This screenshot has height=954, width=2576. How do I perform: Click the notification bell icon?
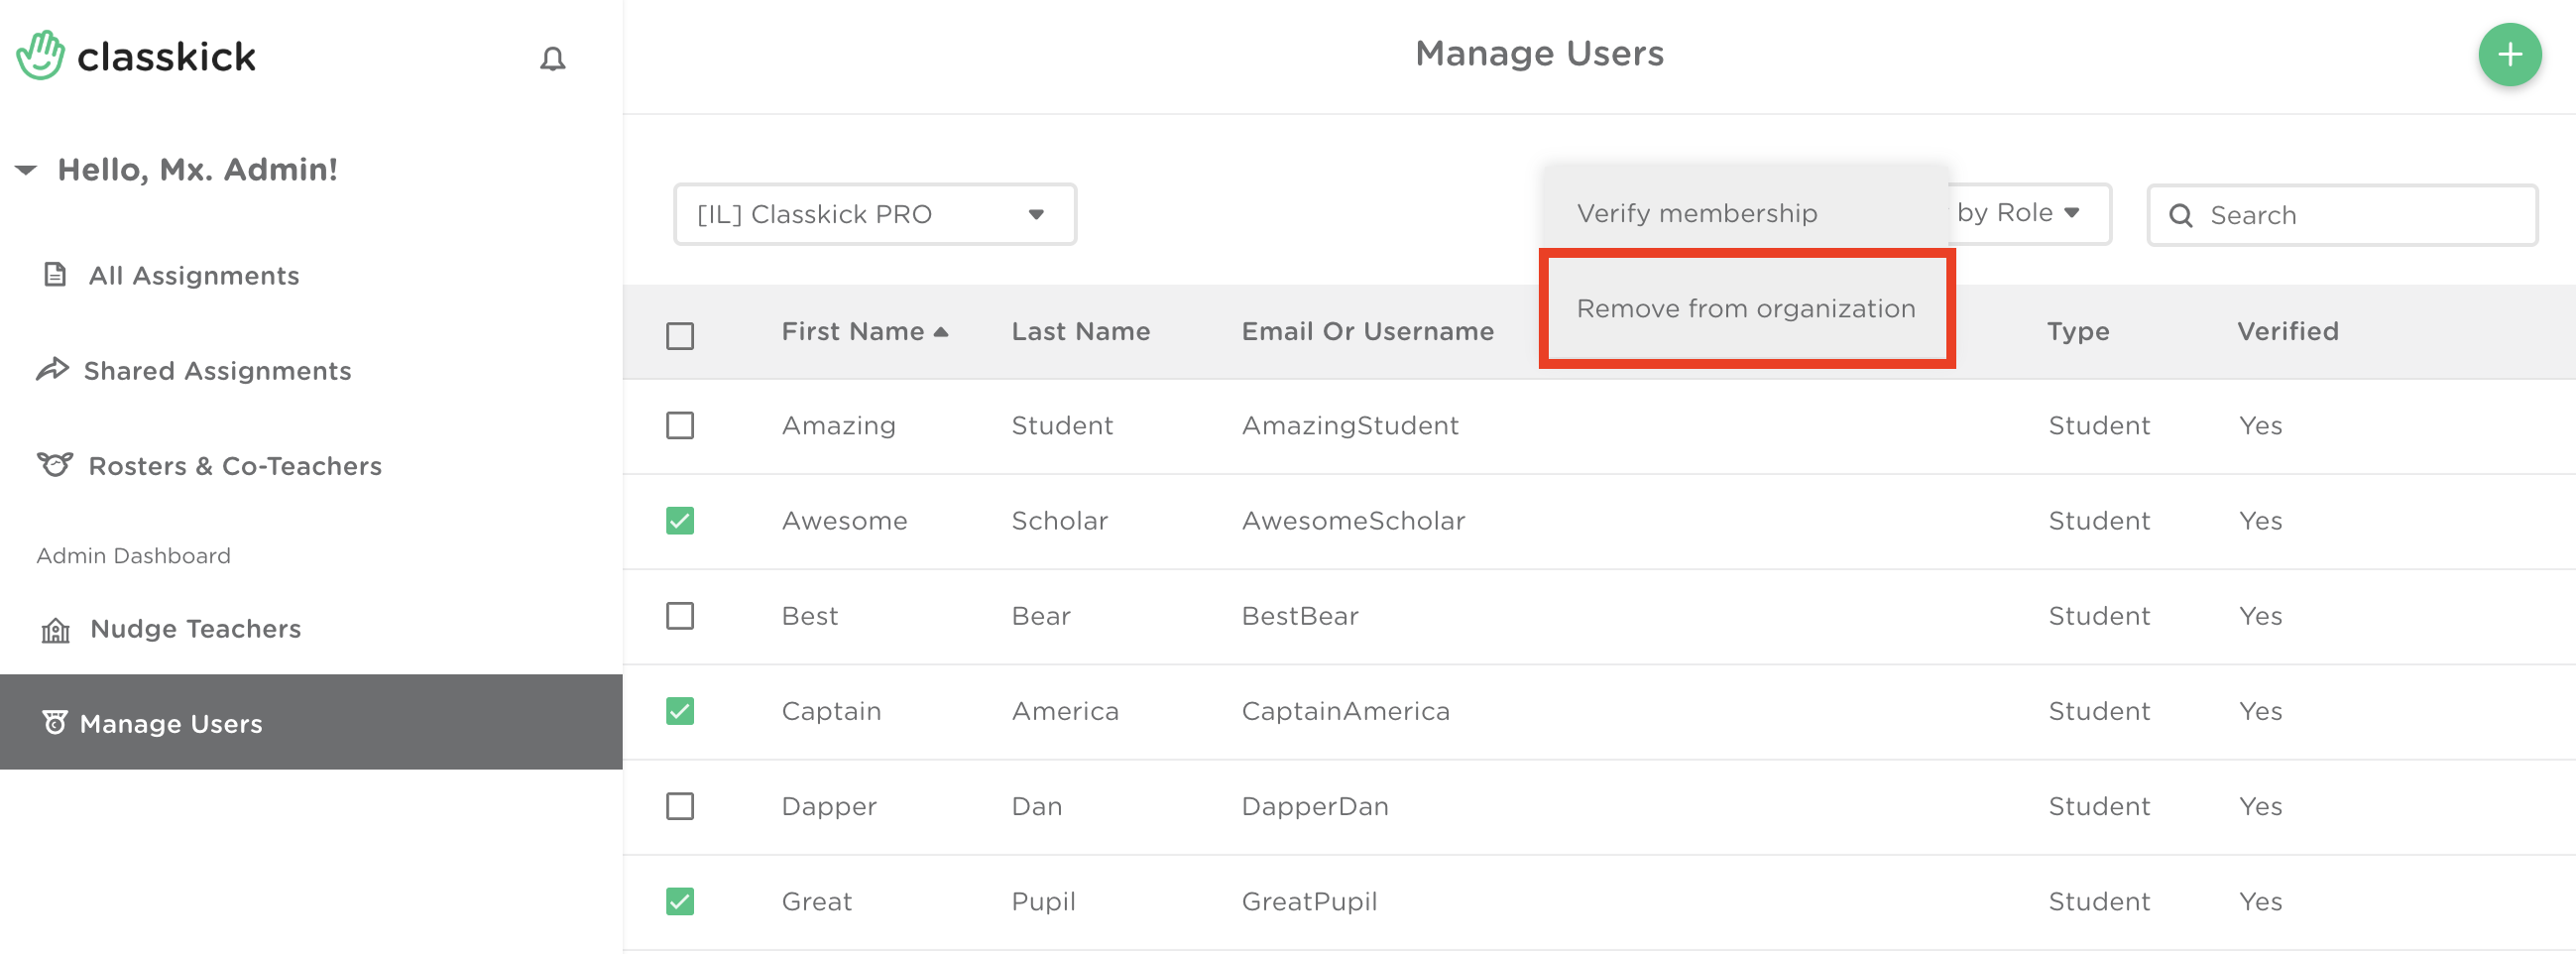tap(552, 59)
